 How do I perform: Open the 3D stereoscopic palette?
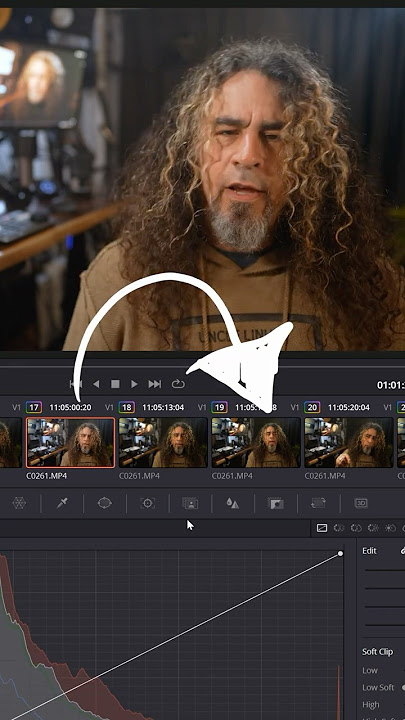point(361,503)
